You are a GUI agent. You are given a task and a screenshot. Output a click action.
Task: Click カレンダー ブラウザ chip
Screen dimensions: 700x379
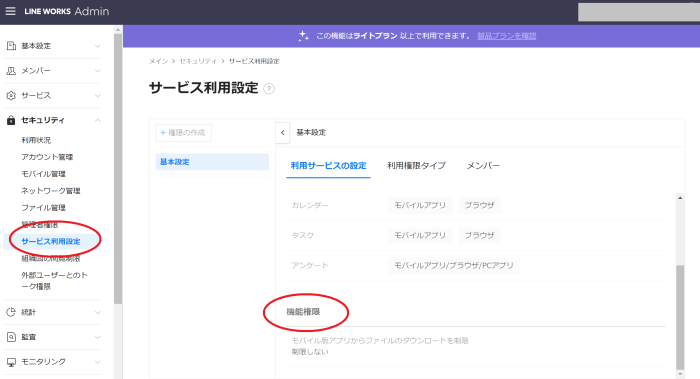pyautogui.click(x=479, y=205)
